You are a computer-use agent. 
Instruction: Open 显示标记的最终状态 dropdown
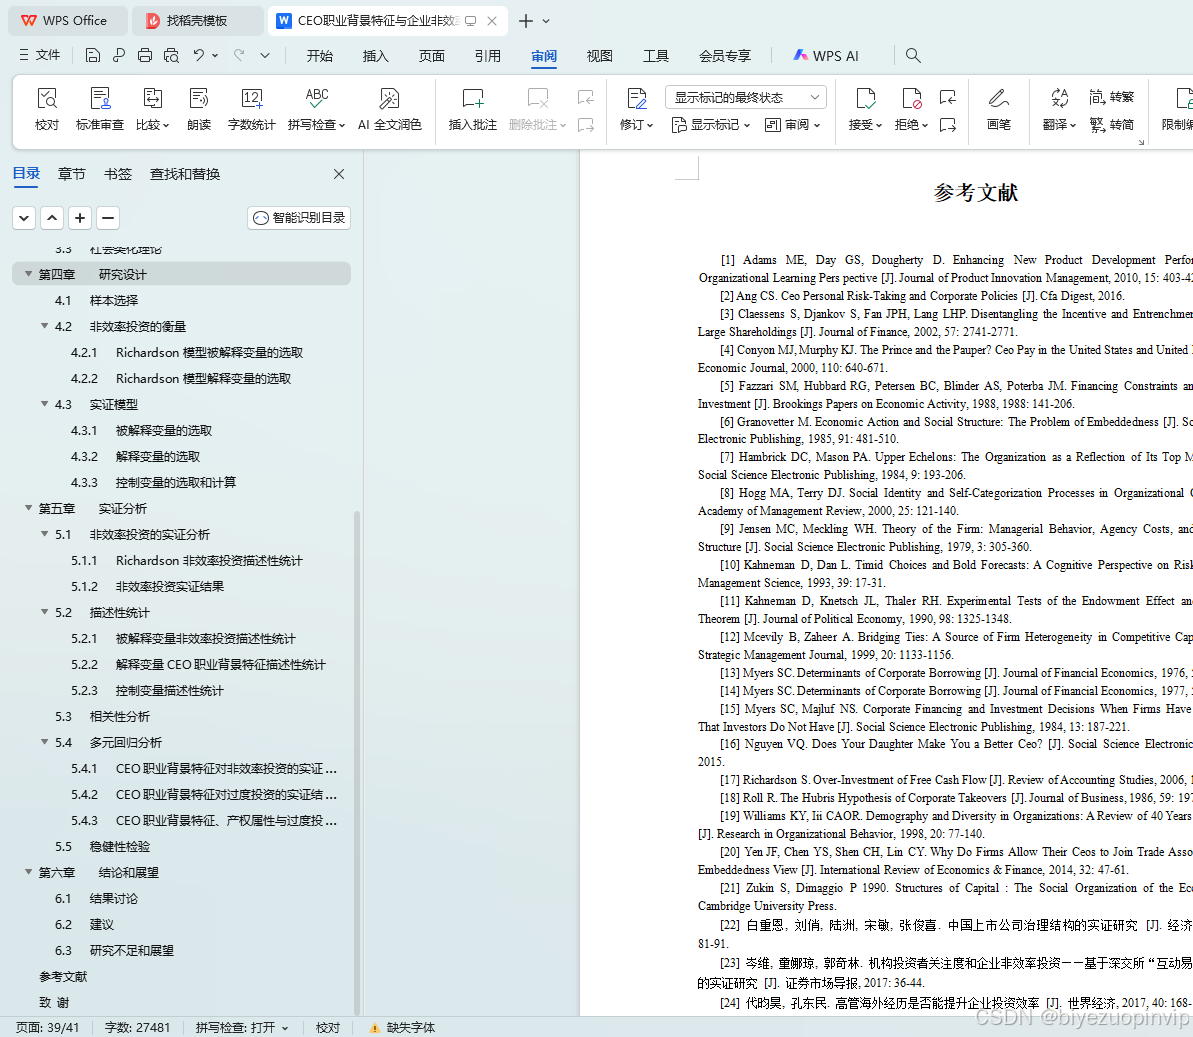[746, 97]
